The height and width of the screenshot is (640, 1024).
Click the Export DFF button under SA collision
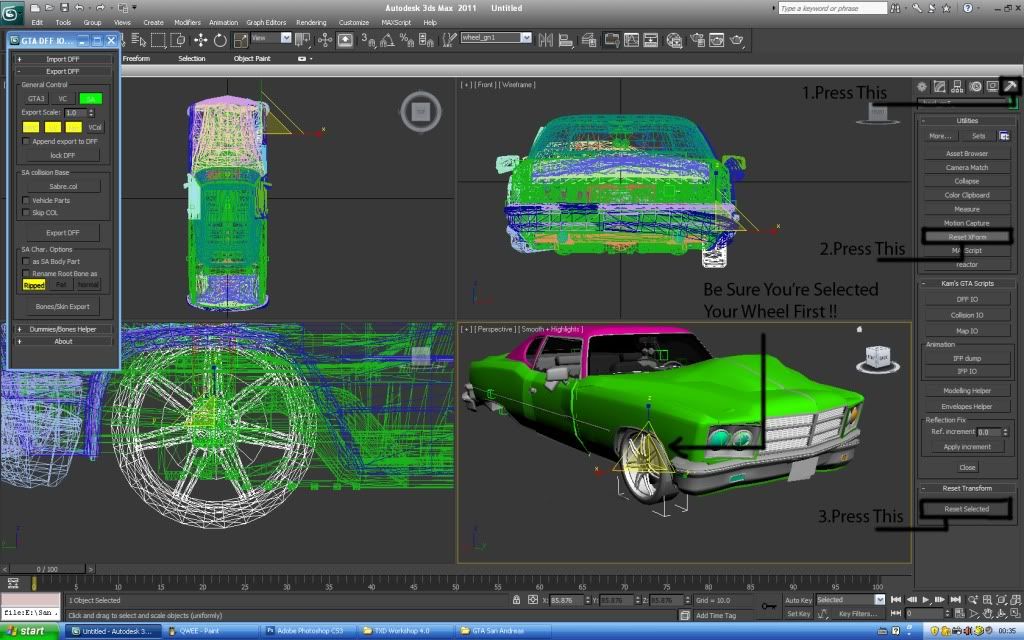pyautogui.click(x=63, y=232)
